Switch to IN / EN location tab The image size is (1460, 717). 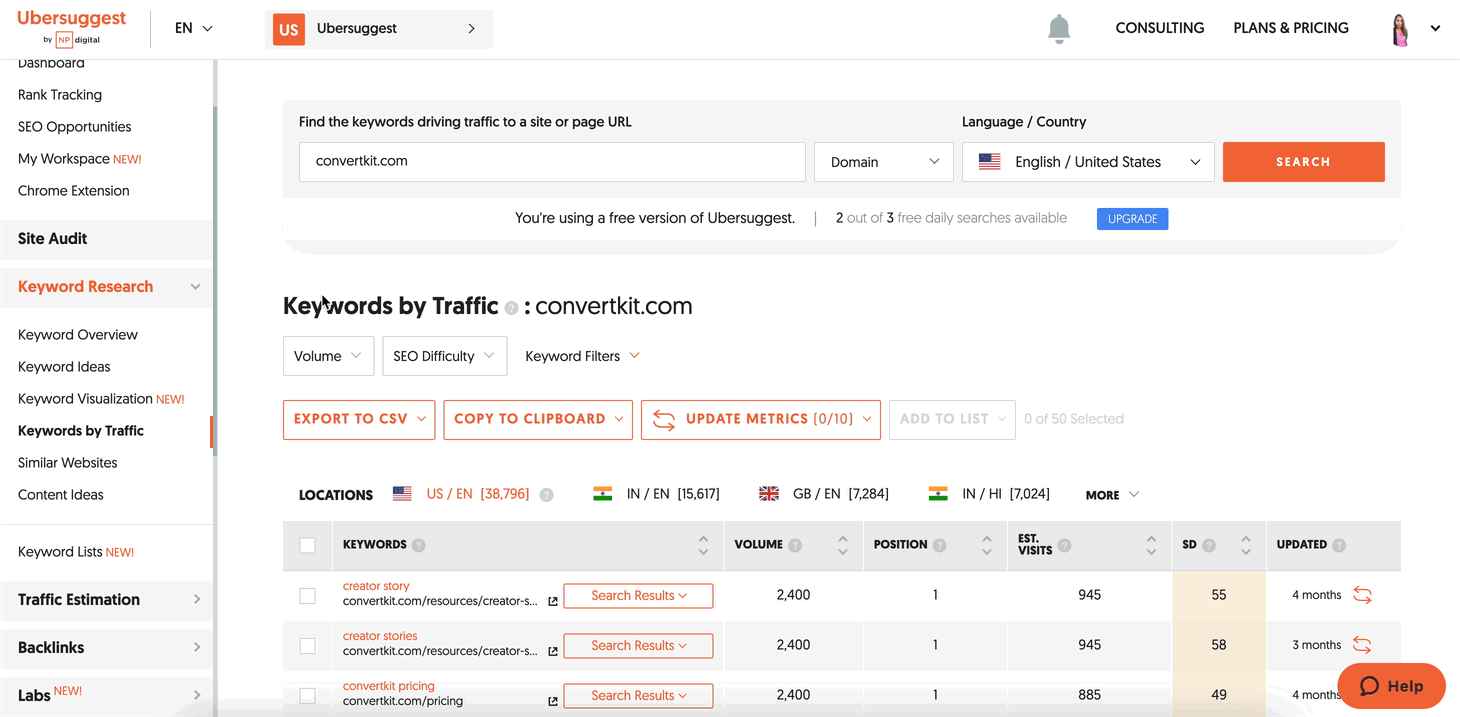[x=656, y=494]
